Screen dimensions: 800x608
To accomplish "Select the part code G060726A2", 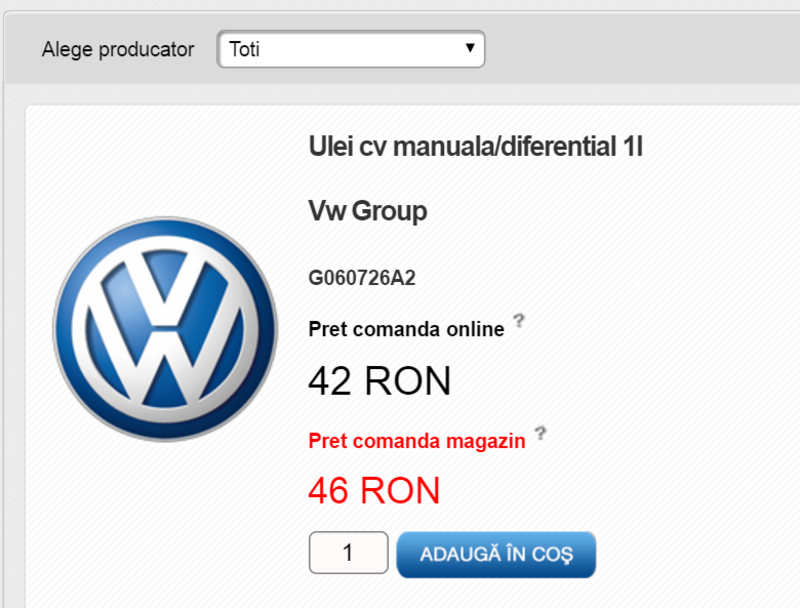I will (362, 278).
